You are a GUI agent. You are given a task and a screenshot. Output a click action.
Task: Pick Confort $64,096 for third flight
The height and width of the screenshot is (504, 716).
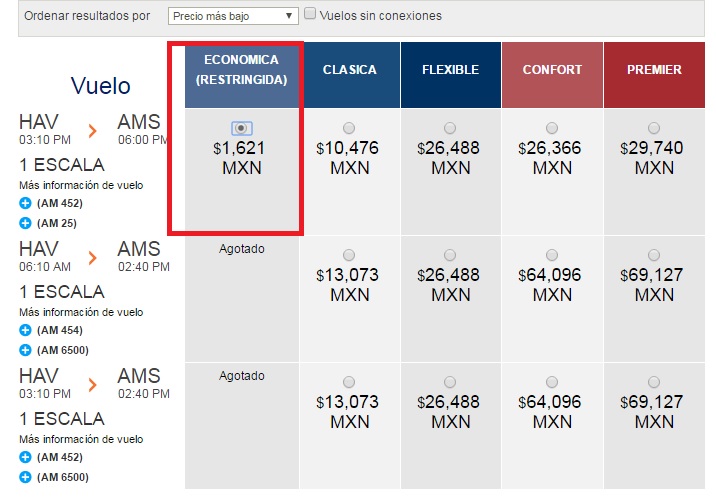552,382
